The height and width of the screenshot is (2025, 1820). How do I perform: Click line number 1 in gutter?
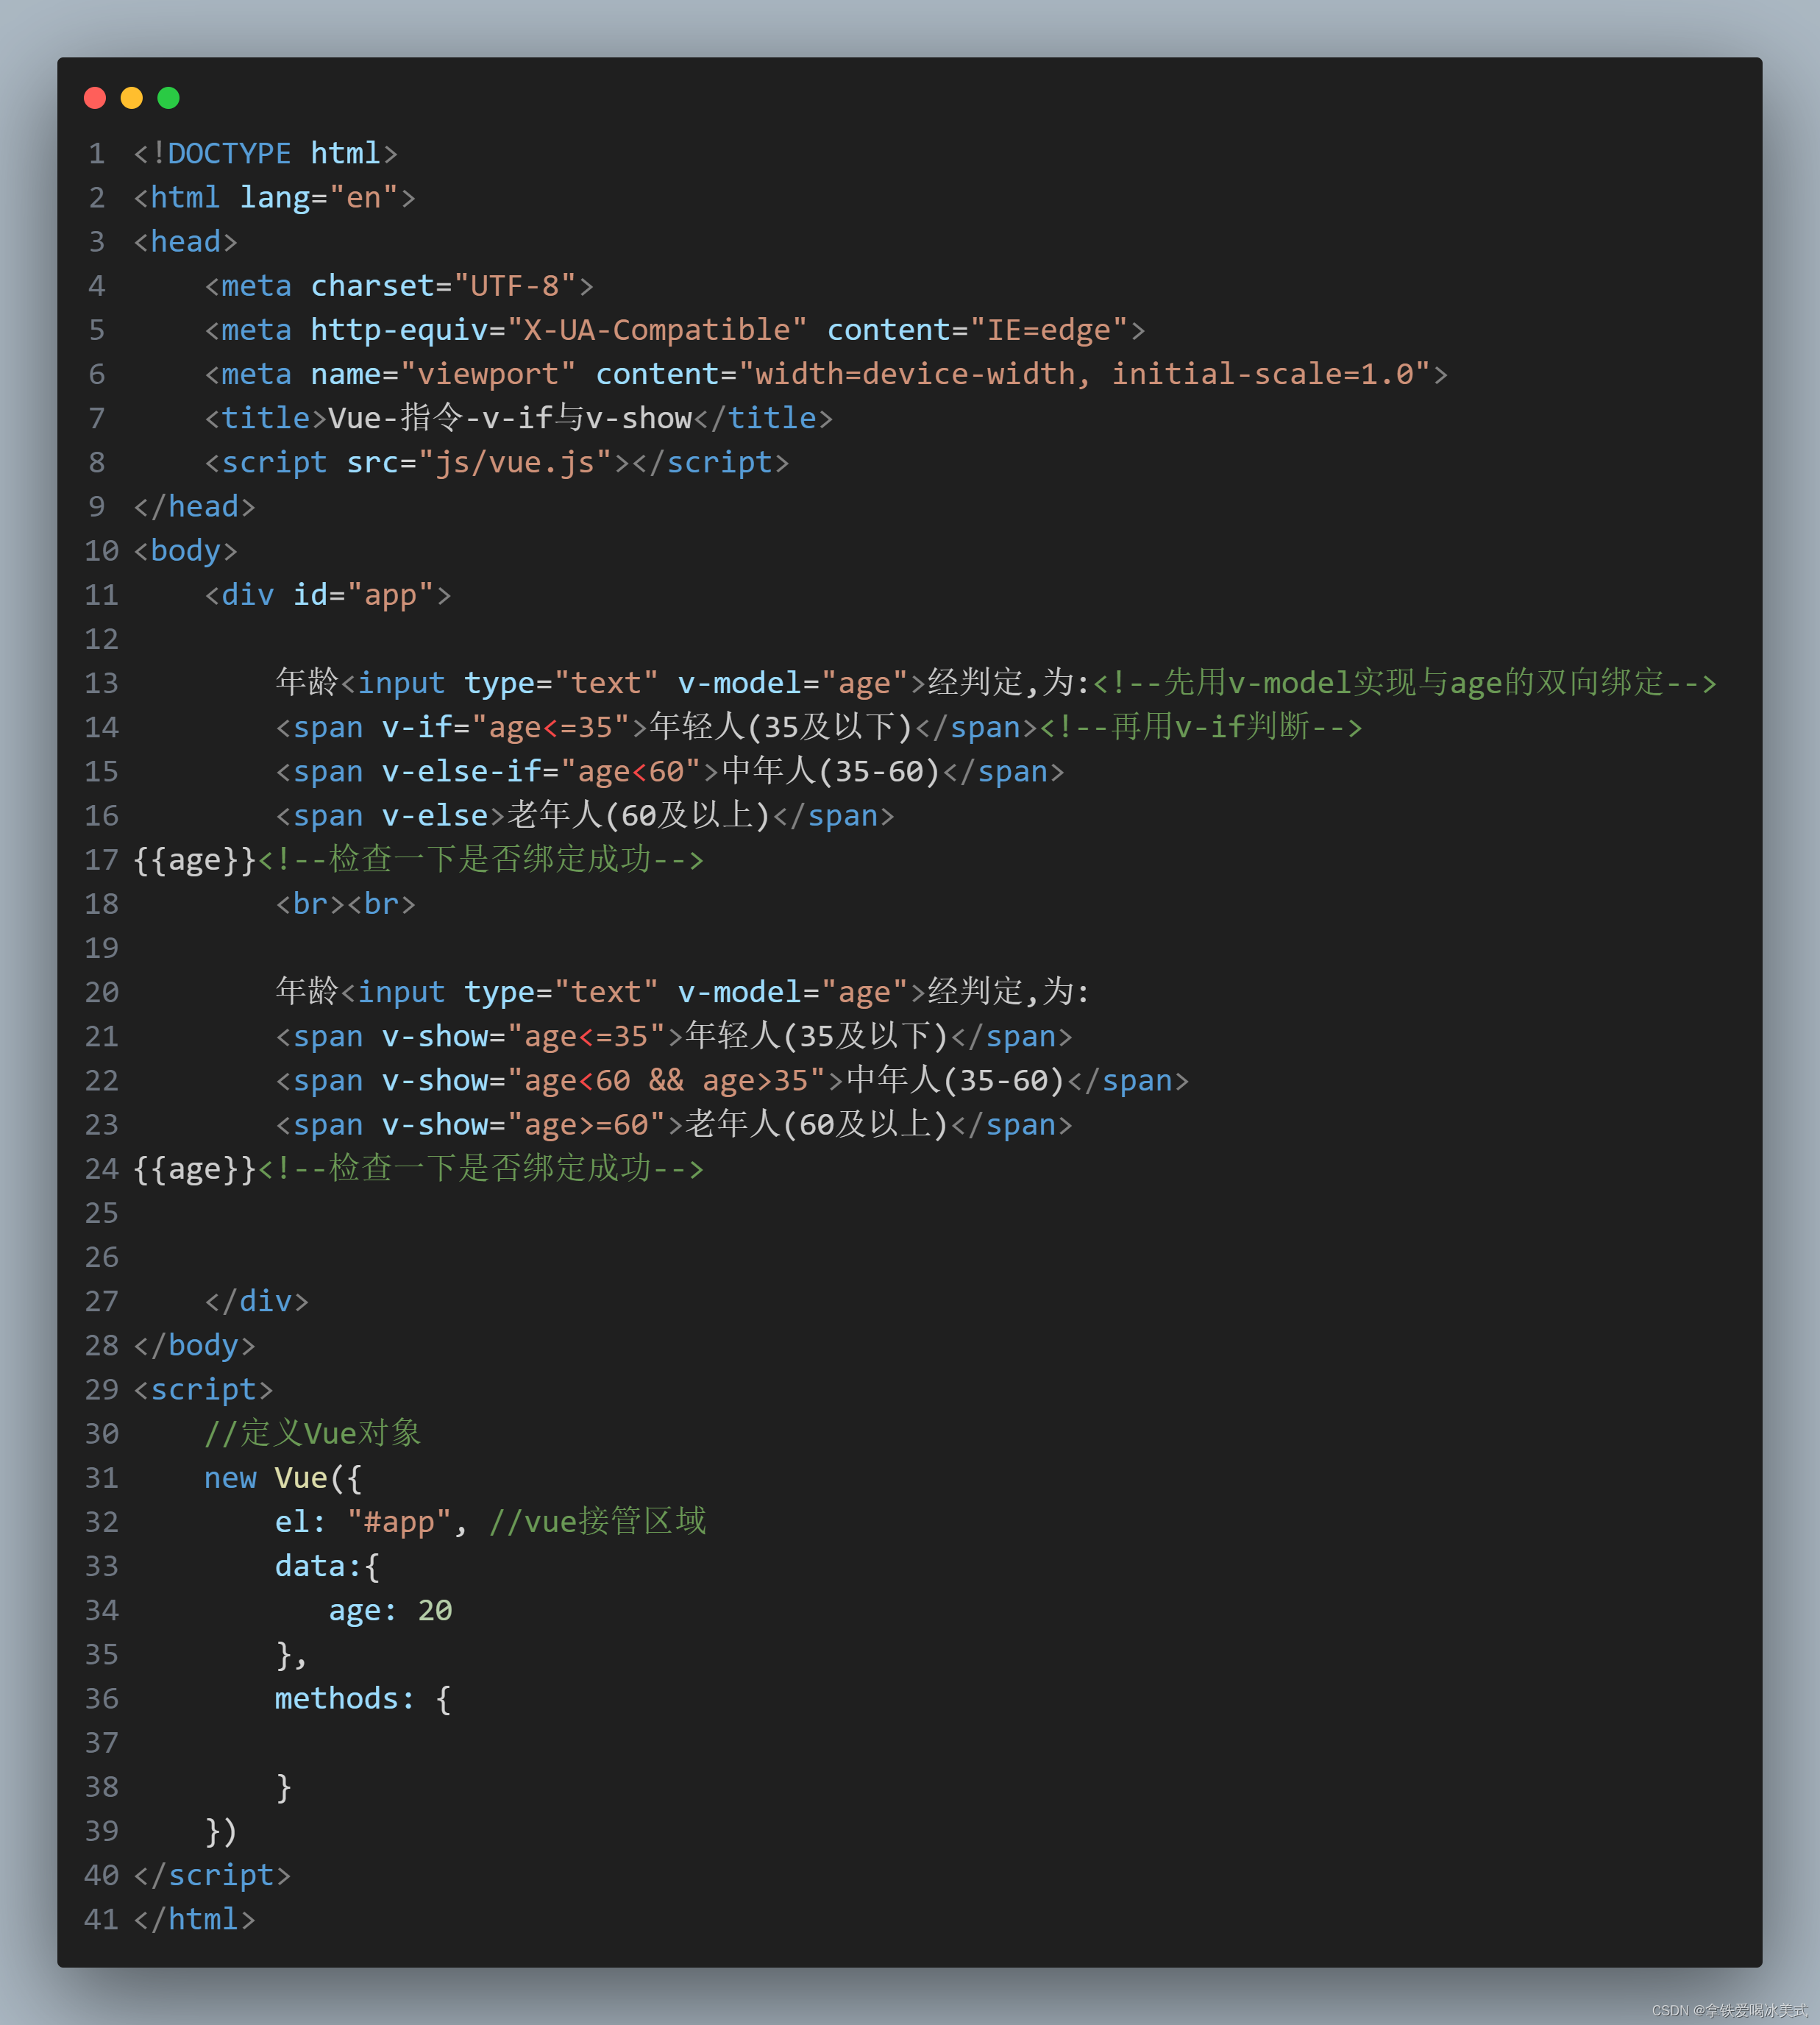tap(97, 153)
